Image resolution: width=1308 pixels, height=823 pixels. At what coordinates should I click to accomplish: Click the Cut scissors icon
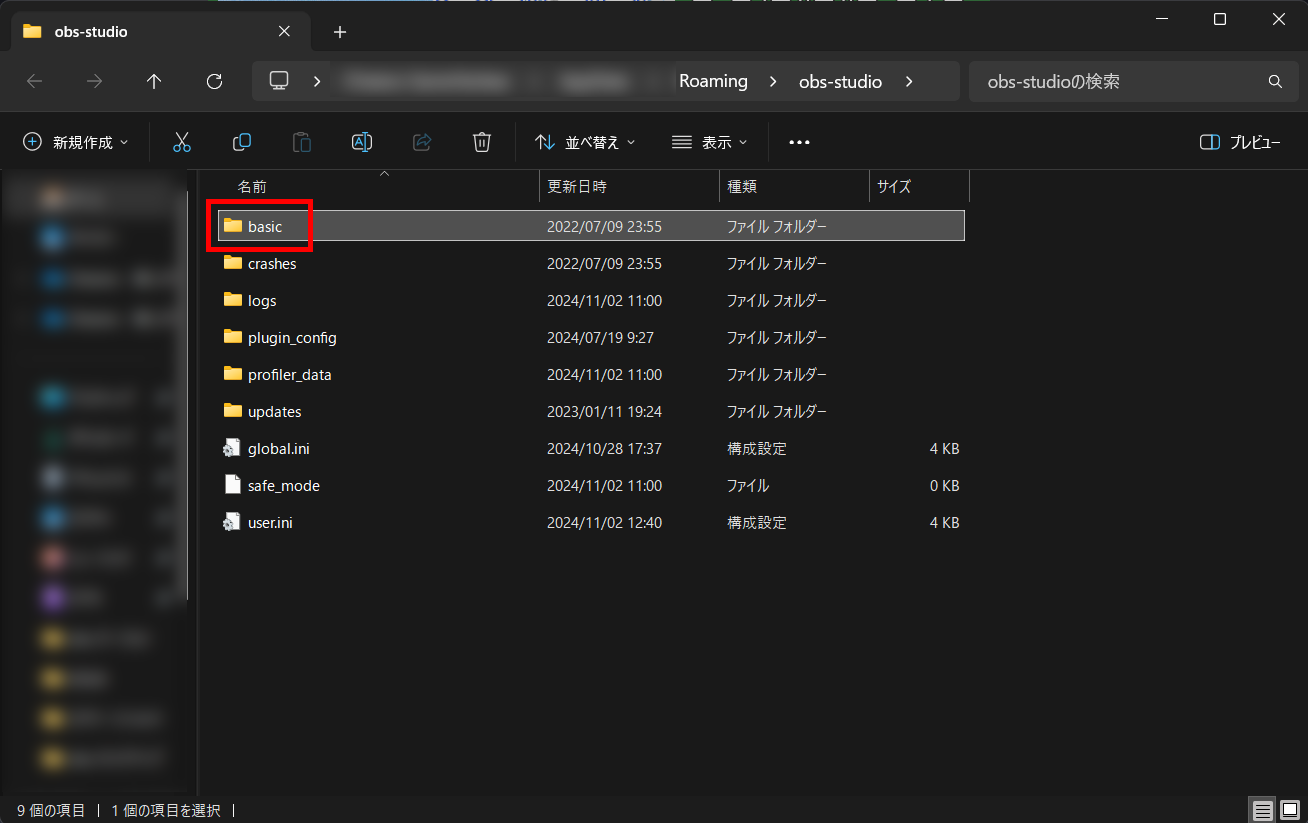coord(181,142)
